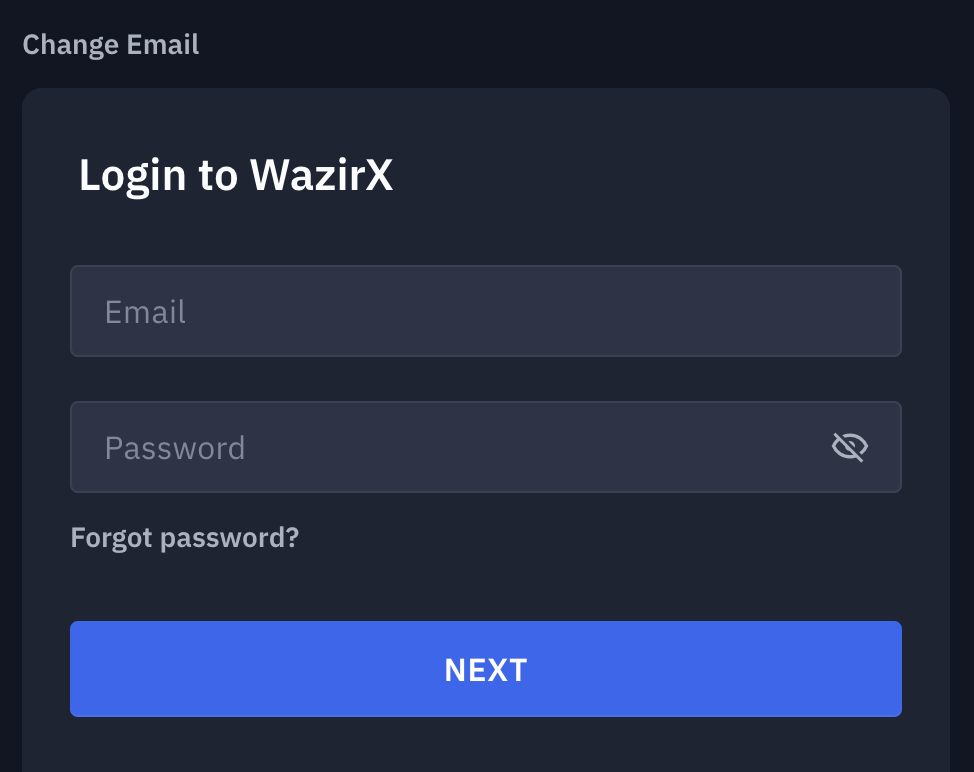Click the Change Email link
974x772 pixels.
[111, 45]
